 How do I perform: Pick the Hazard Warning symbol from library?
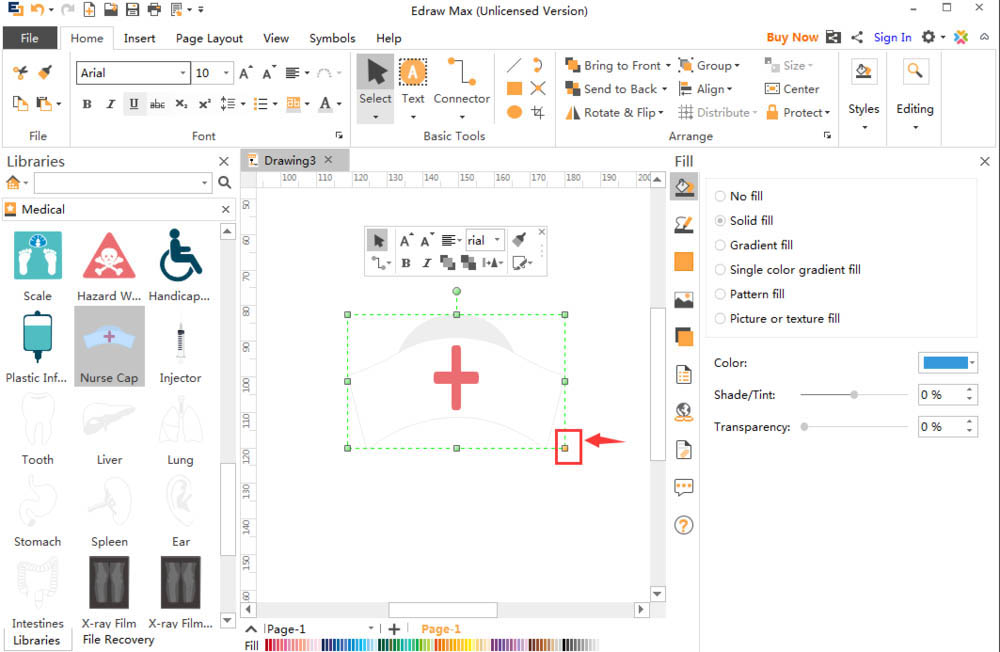(x=109, y=264)
